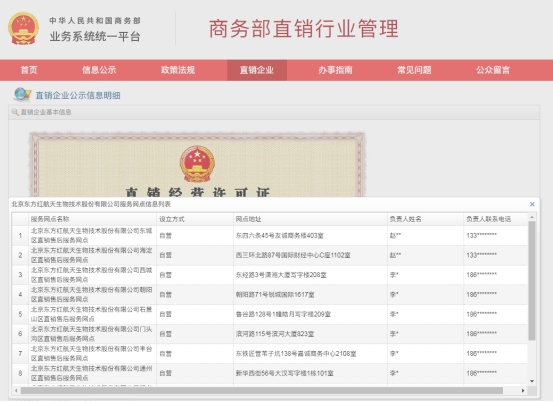Select row 7 丰台区直销售后服务网点 name

pos(91,354)
